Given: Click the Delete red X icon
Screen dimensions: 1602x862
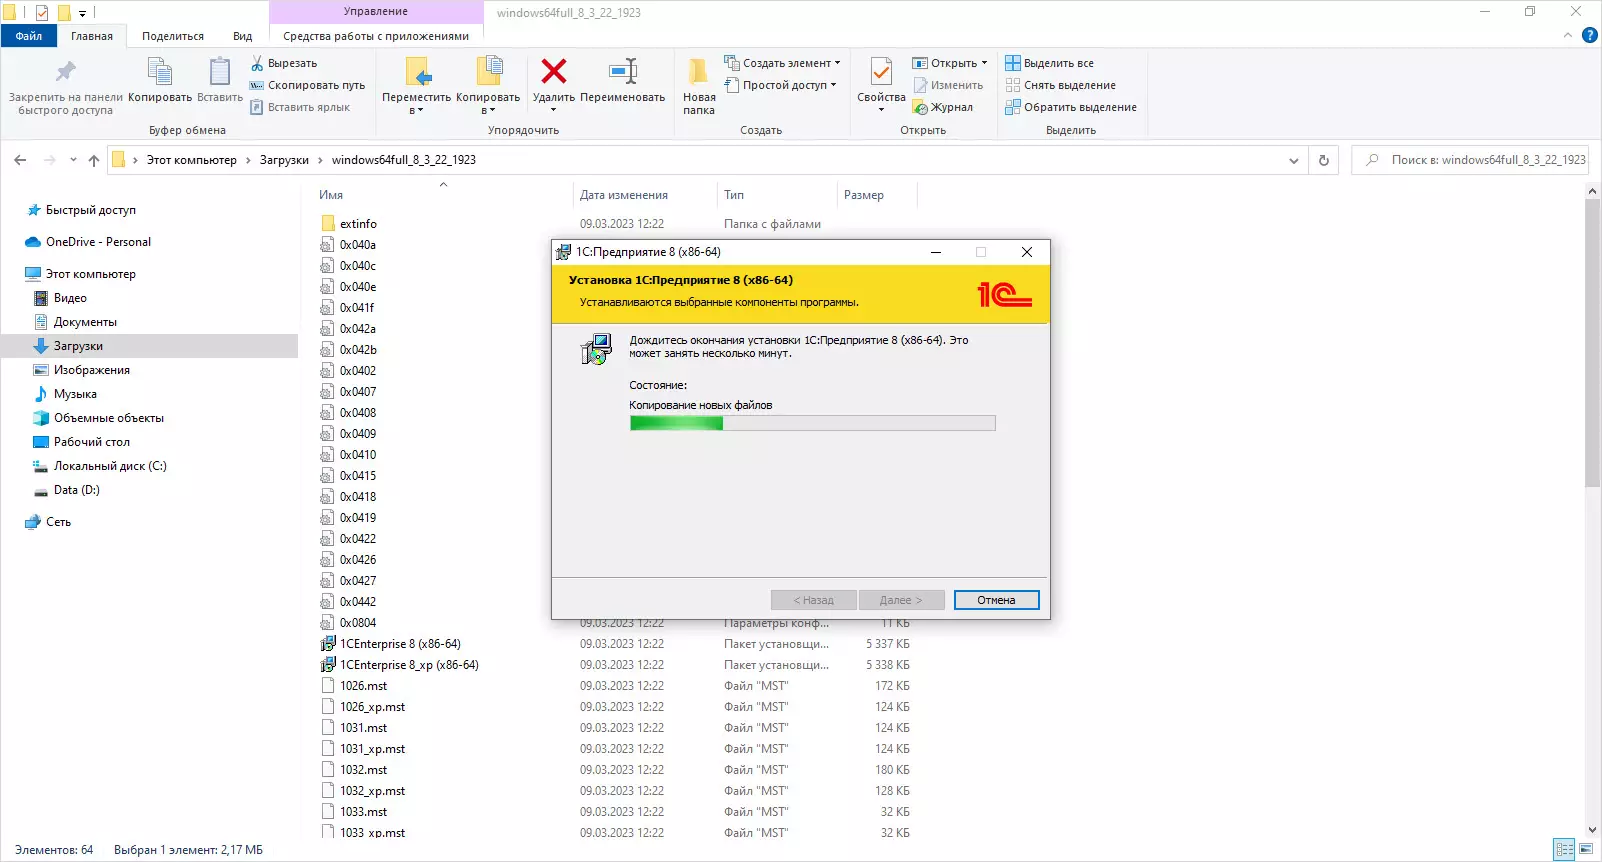Looking at the screenshot, I should point(554,71).
